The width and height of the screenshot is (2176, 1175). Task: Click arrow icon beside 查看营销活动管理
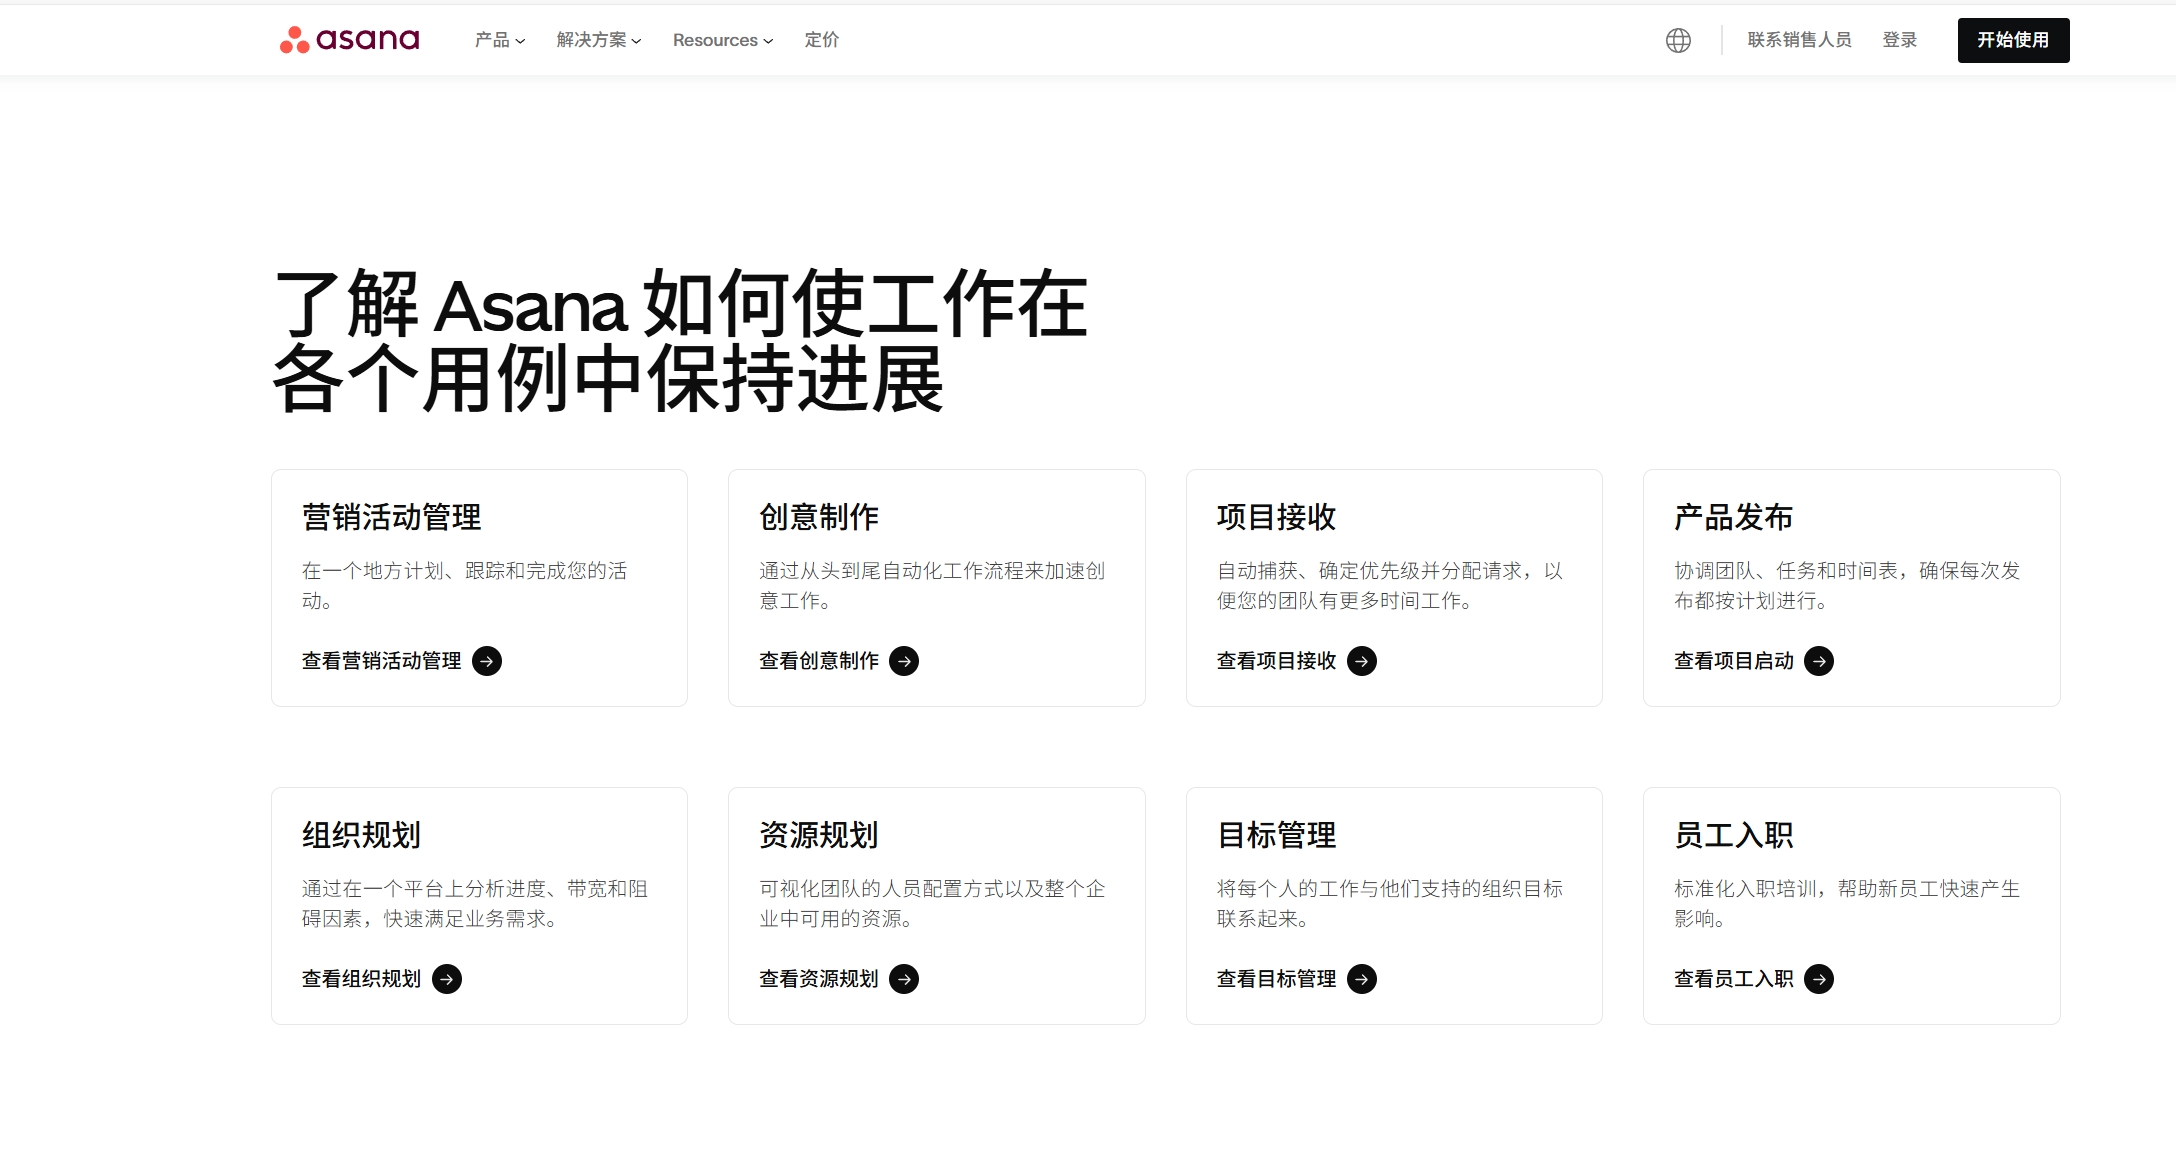click(x=487, y=661)
